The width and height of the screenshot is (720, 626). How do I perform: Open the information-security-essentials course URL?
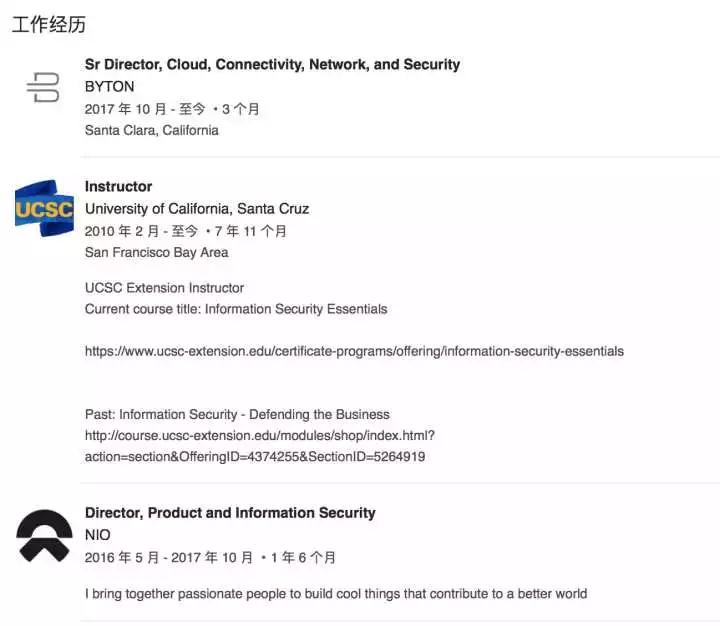(354, 351)
